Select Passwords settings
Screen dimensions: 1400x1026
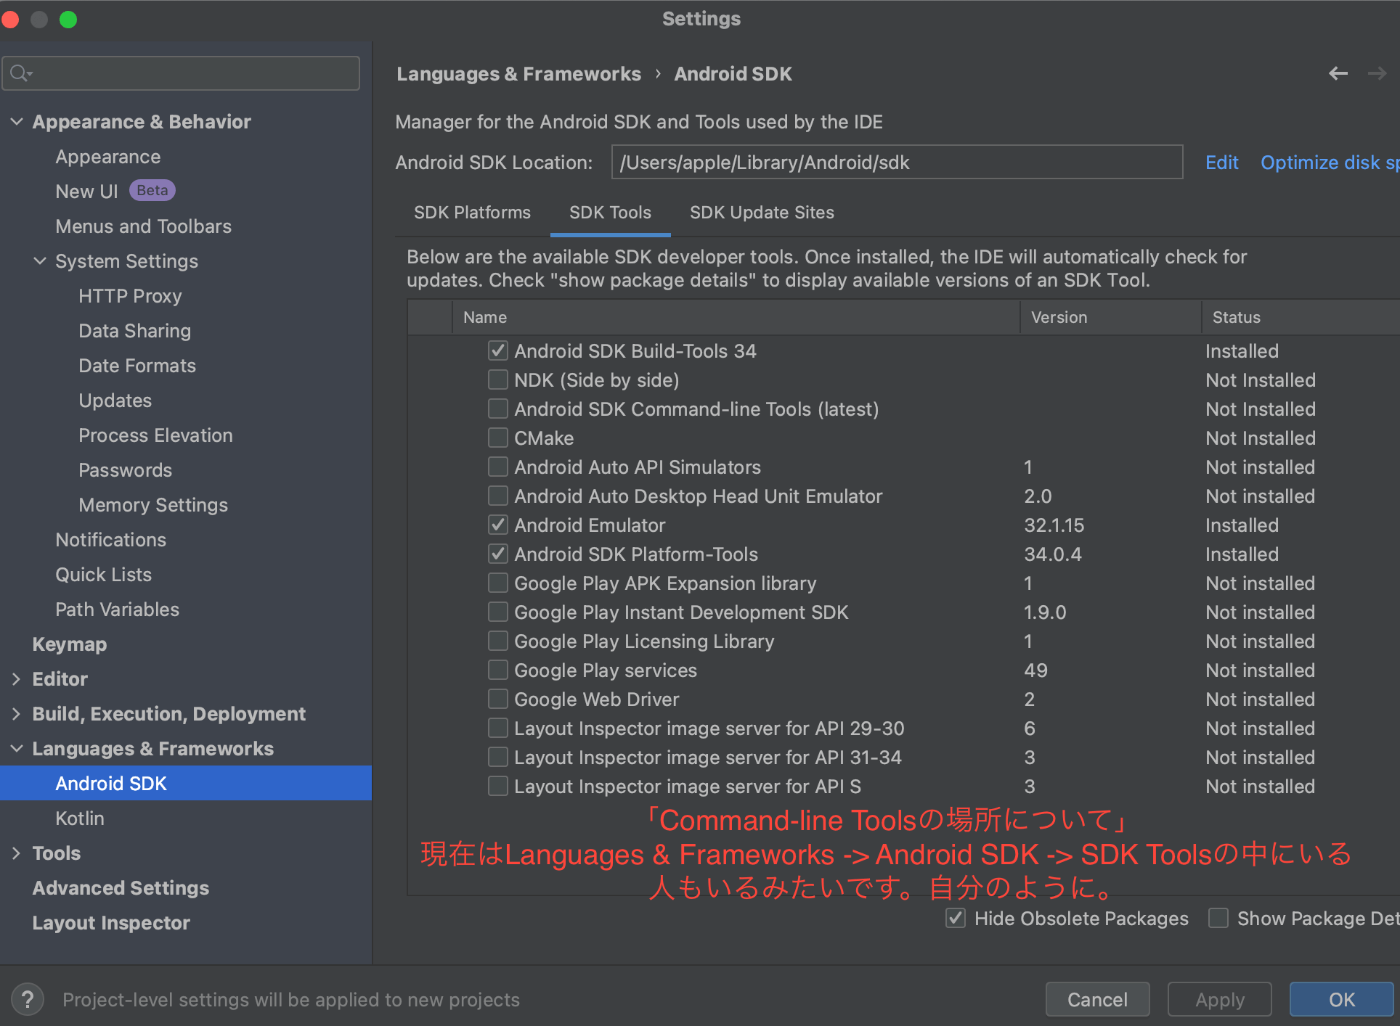(125, 470)
